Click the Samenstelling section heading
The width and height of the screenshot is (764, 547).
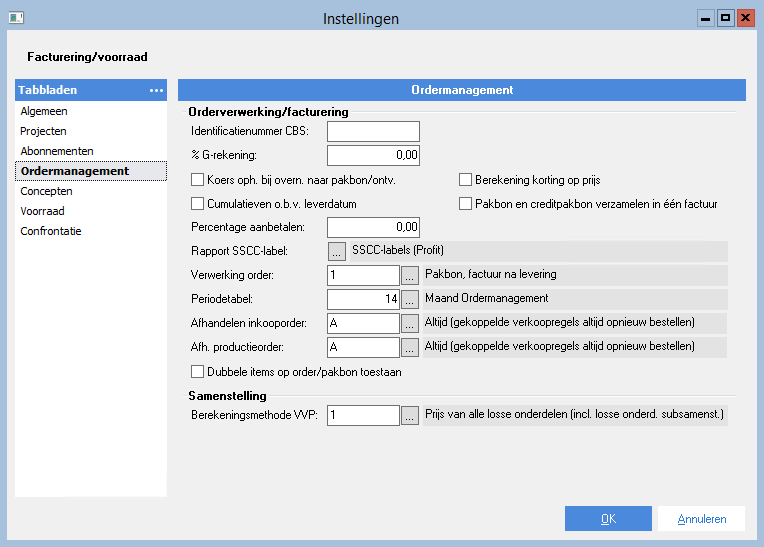(228, 396)
